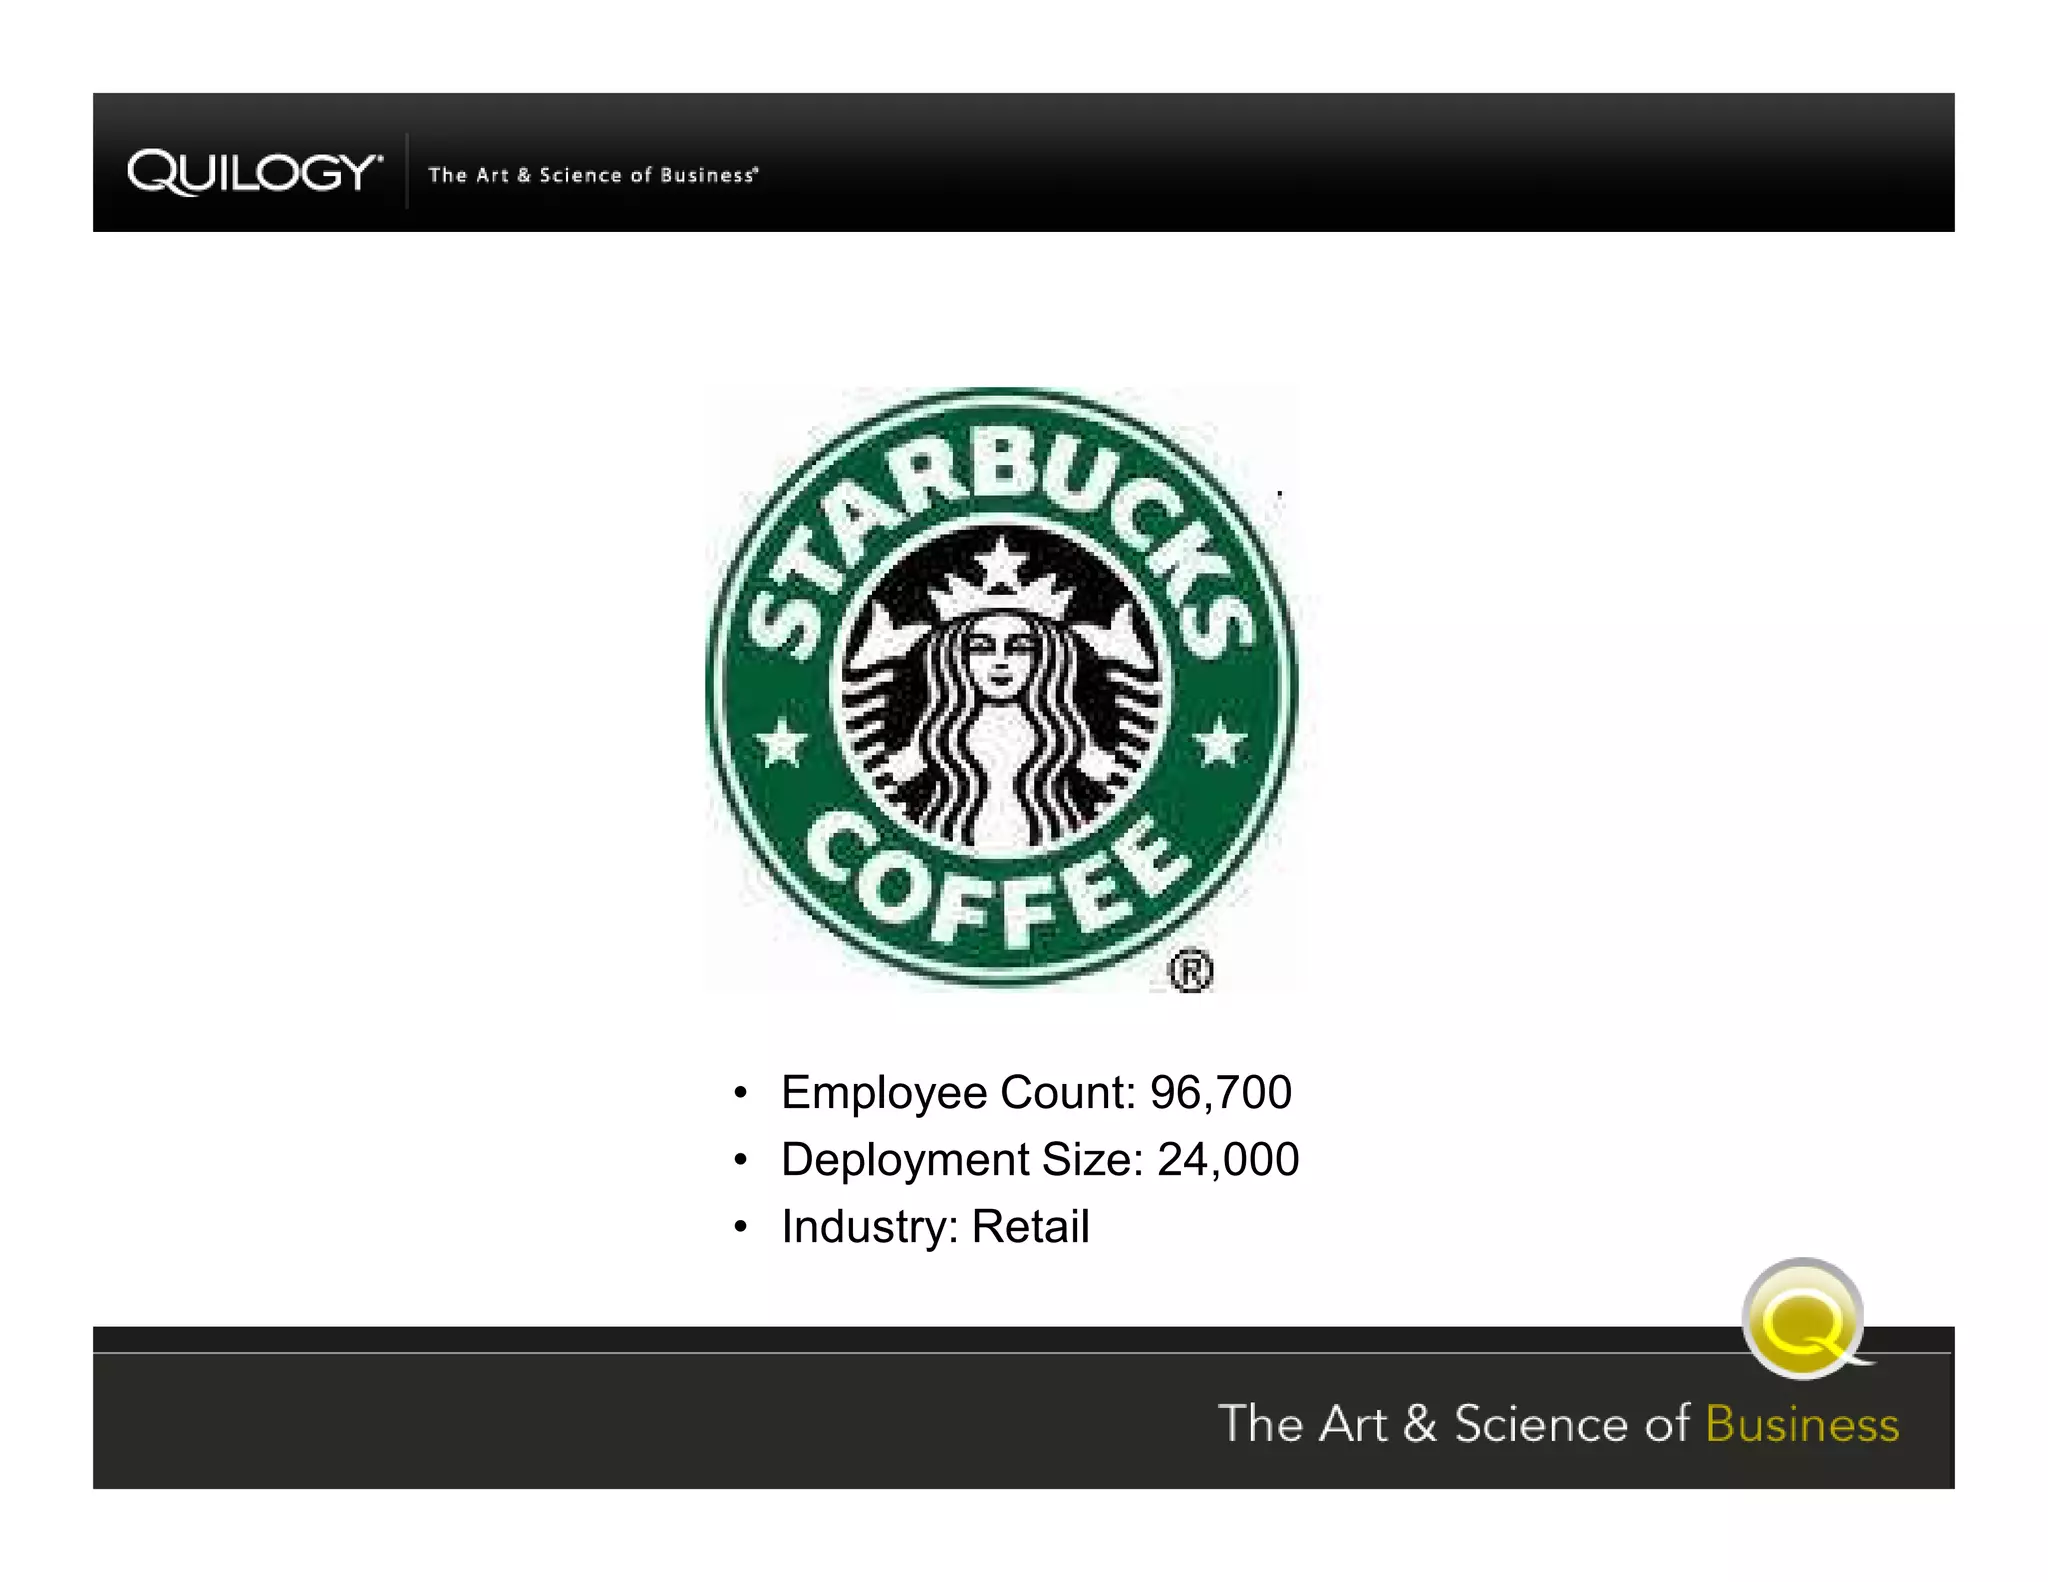Click the right star in Starbucks ring
This screenshot has height=1582, width=2048.
1221,744
